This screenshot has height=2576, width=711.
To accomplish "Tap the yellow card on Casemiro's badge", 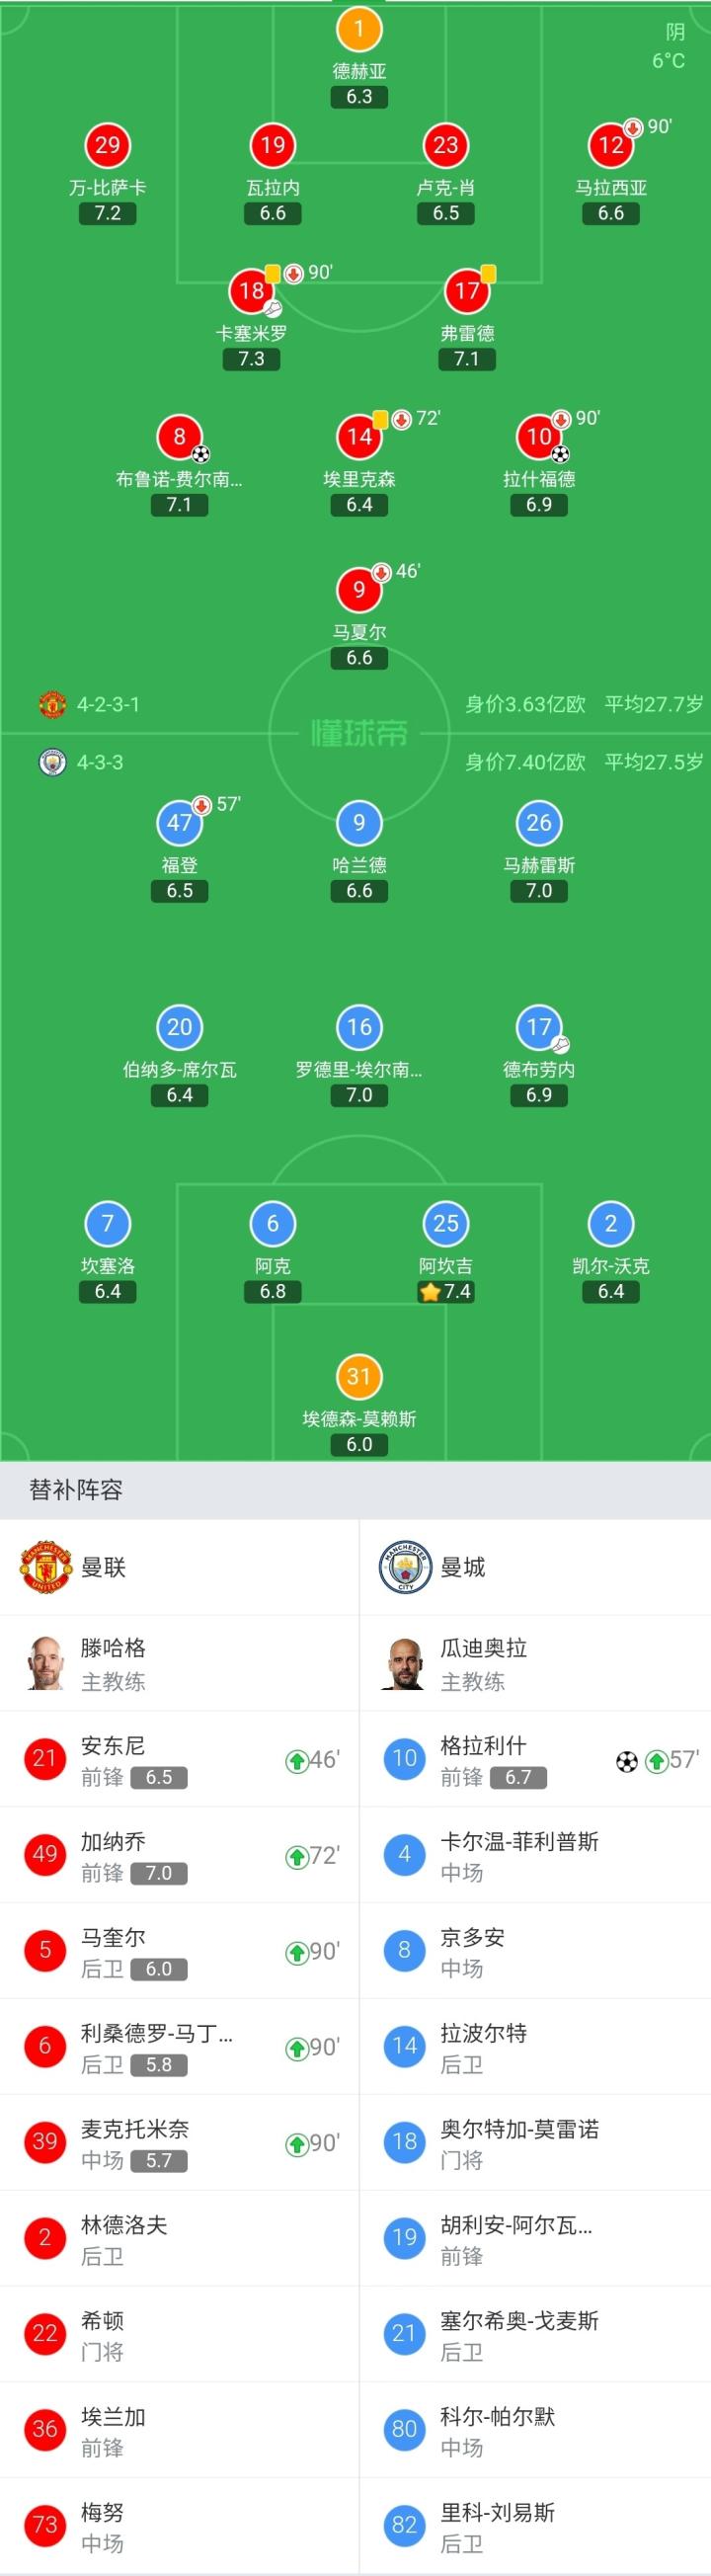I will pyautogui.click(x=272, y=272).
